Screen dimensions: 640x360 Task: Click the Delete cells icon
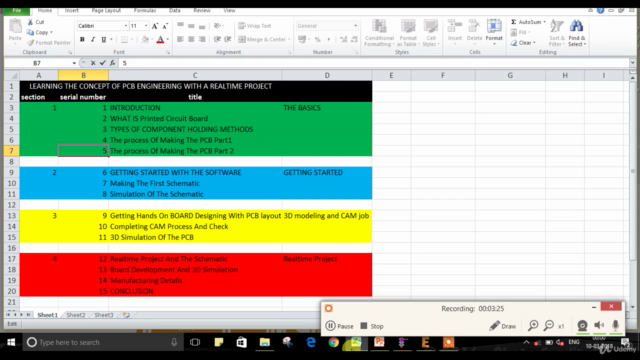[474, 27]
